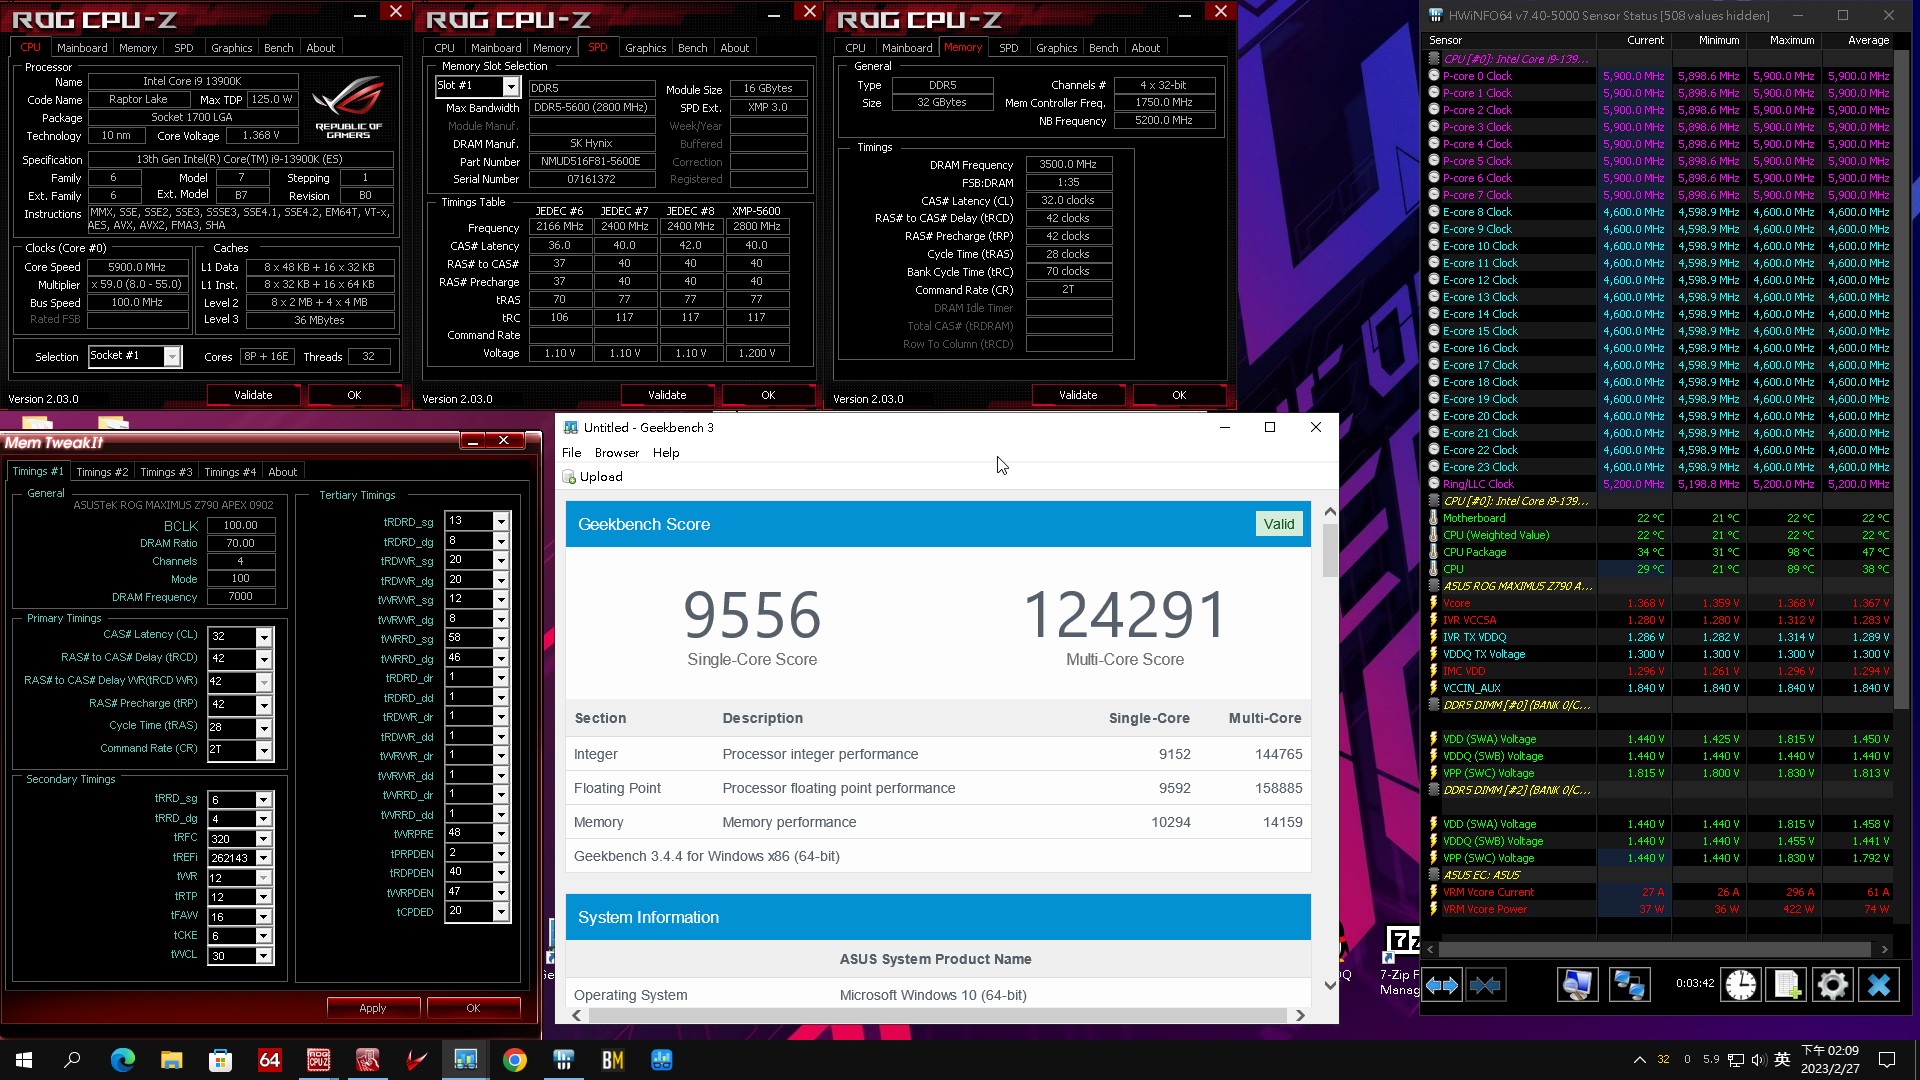The height and width of the screenshot is (1080, 1920).
Task: Open the Slot #1 dropdown in SPD tab
Action: (511, 87)
